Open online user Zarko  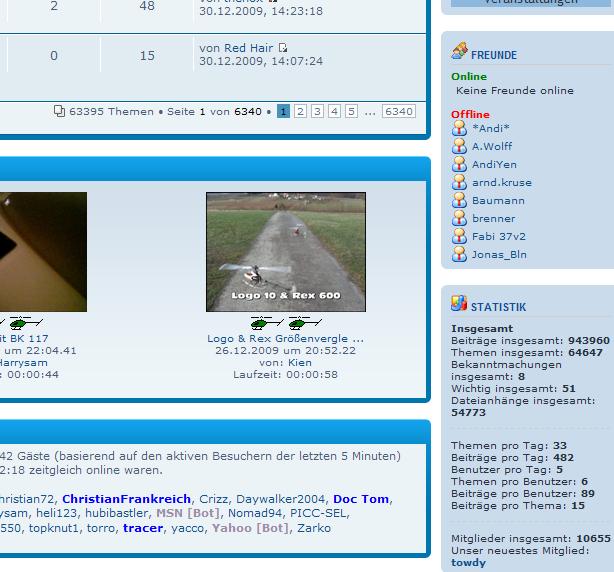pyautogui.click(x=314, y=528)
